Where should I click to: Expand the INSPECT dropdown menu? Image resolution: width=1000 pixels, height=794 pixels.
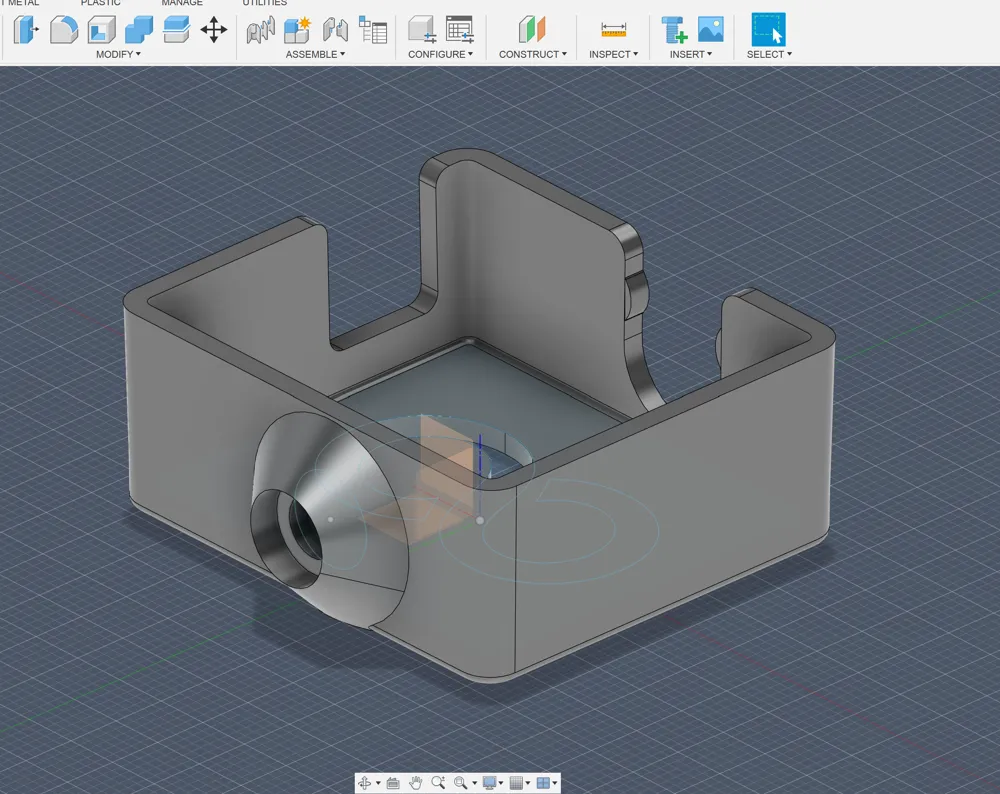click(613, 54)
